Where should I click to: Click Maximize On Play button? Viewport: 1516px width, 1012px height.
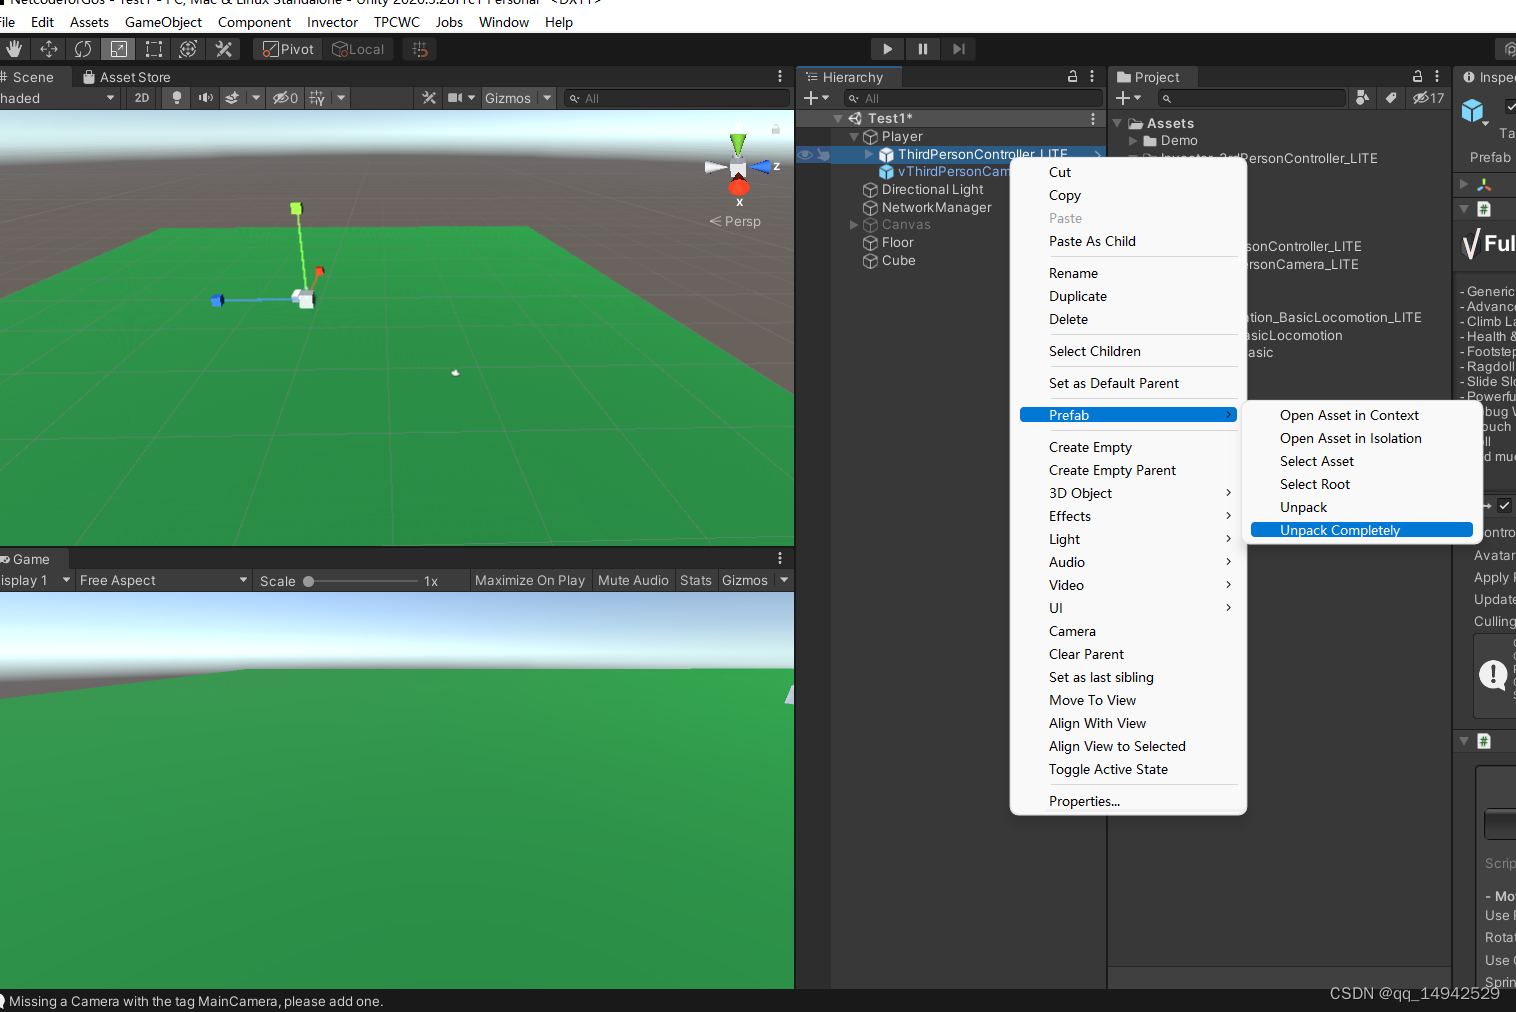[x=530, y=580]
